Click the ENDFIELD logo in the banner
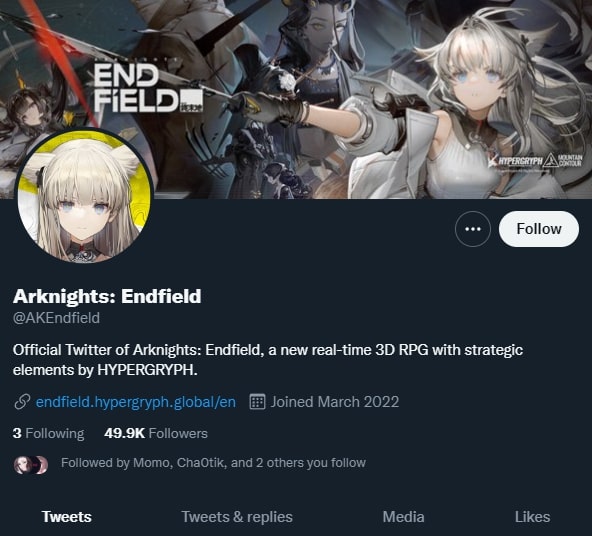Image resolution: width=592 pixels, height=536 pixels. 148,88
